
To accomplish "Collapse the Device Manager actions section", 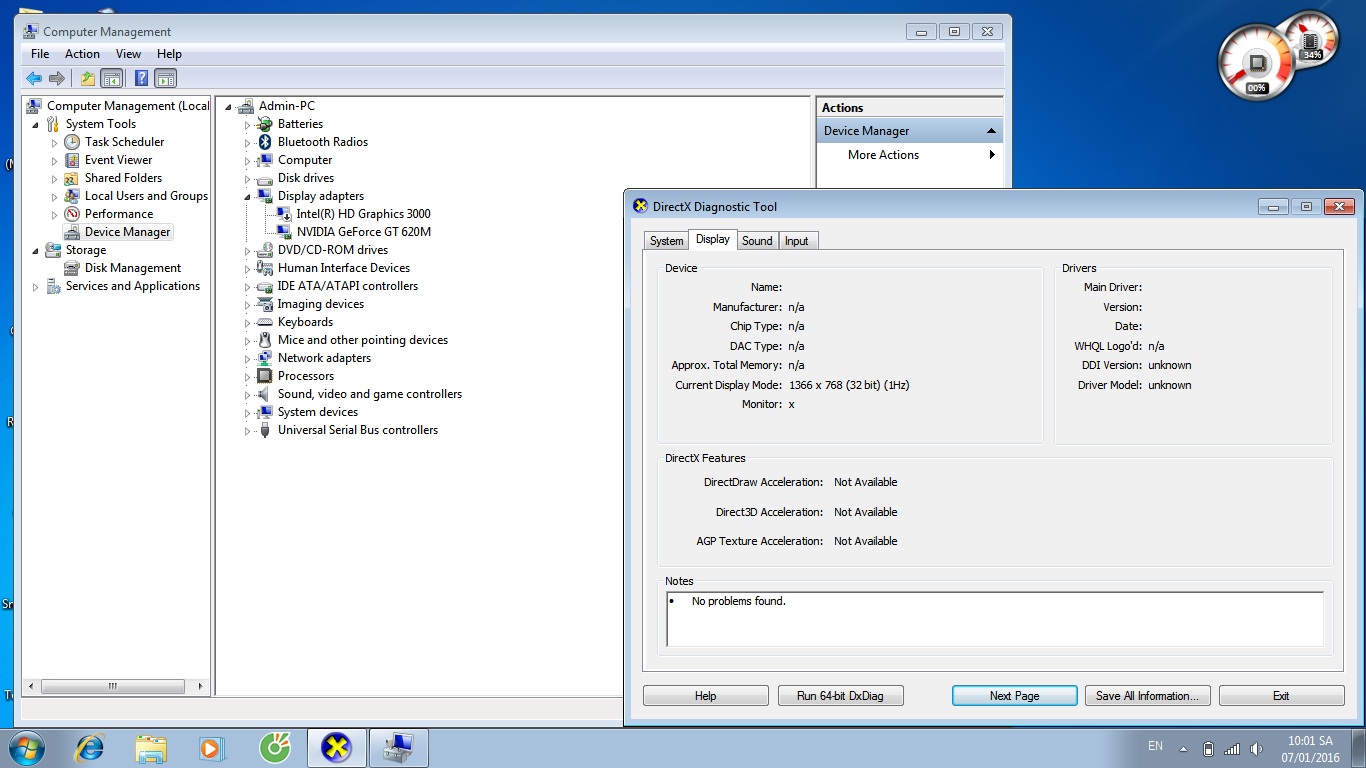I will coord(991,131).
